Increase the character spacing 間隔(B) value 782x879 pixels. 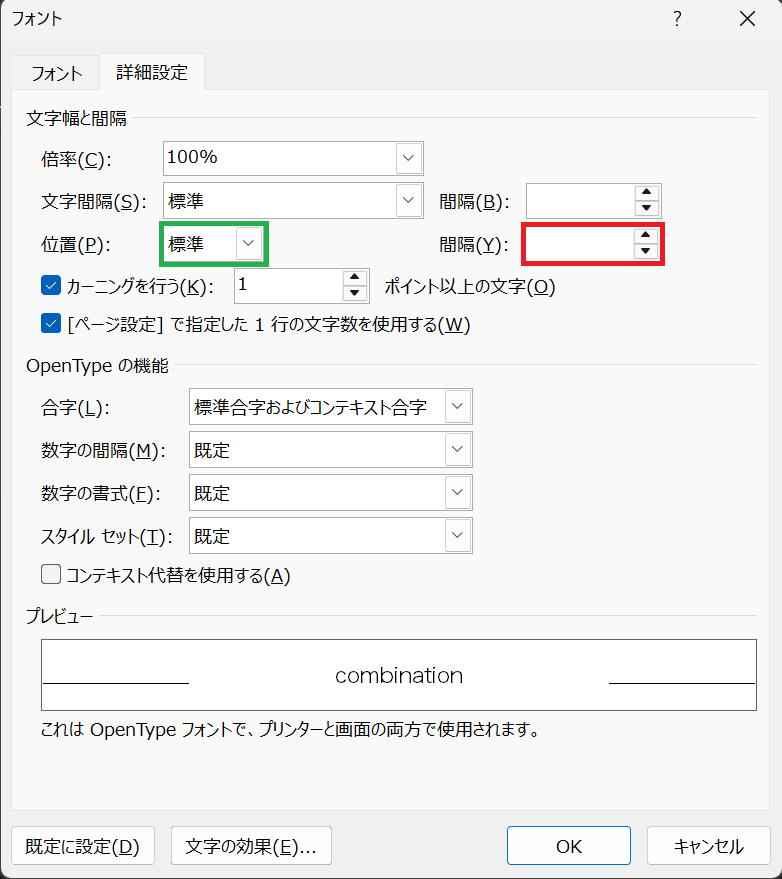(x=648, y=193)
